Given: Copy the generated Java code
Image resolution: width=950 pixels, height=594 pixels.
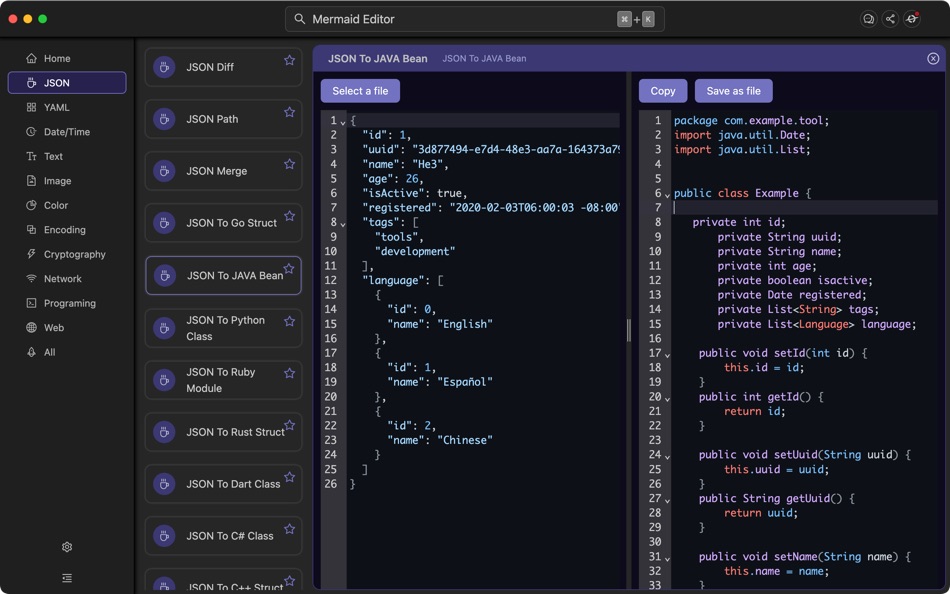Looking at the screenshot, I should 663,91.
